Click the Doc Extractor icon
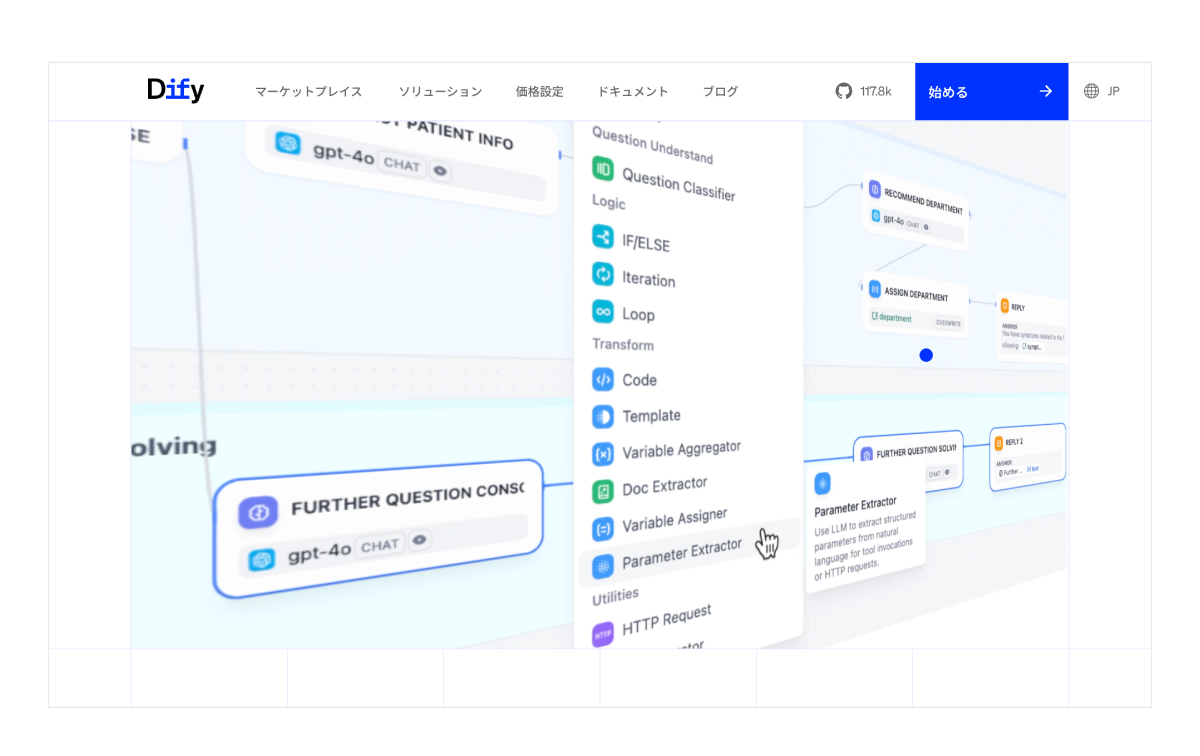 click(603, 491)
